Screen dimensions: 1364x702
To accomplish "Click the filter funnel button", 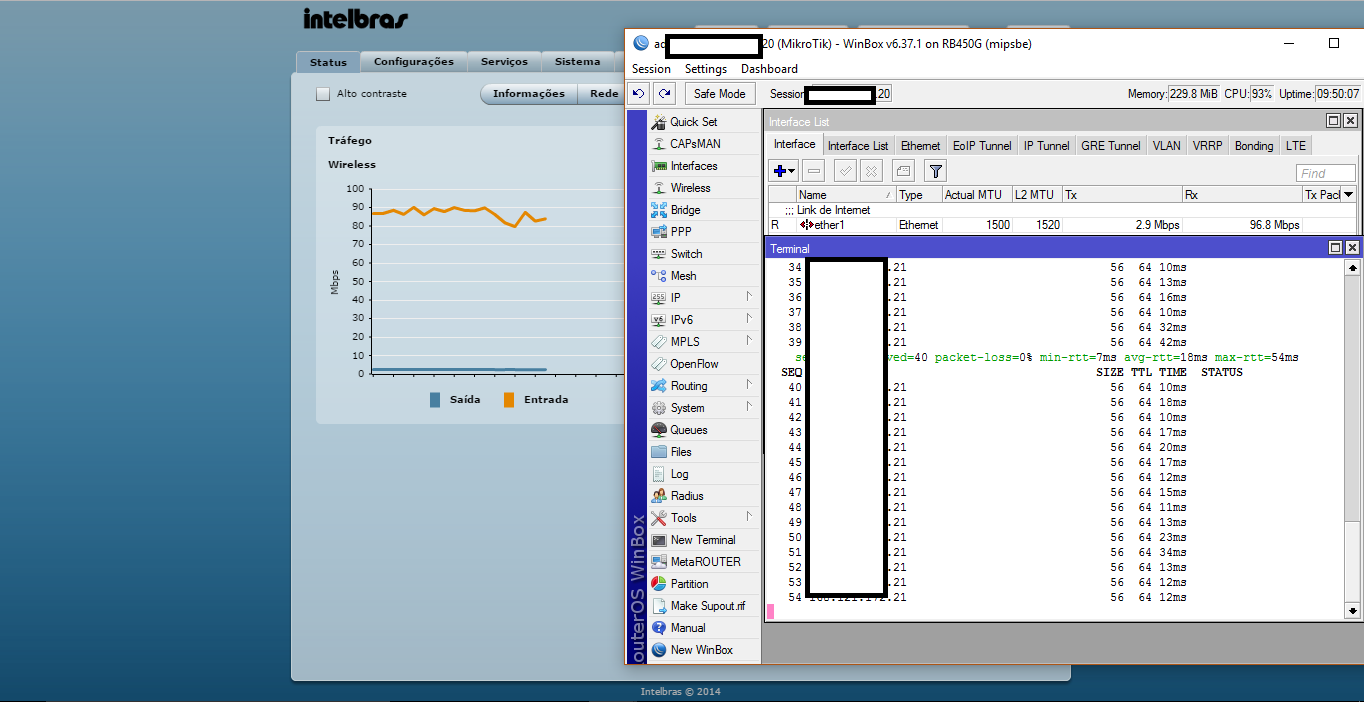I will pos(935,171).
